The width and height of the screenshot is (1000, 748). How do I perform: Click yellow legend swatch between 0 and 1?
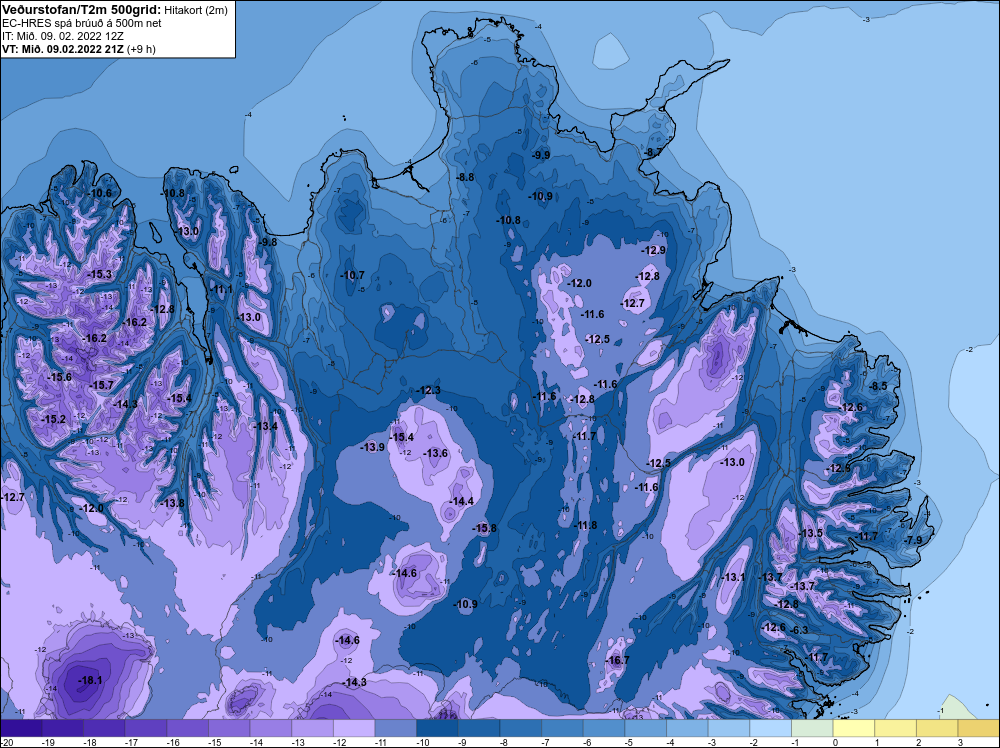pyautogui.click(x=854, y=729)
